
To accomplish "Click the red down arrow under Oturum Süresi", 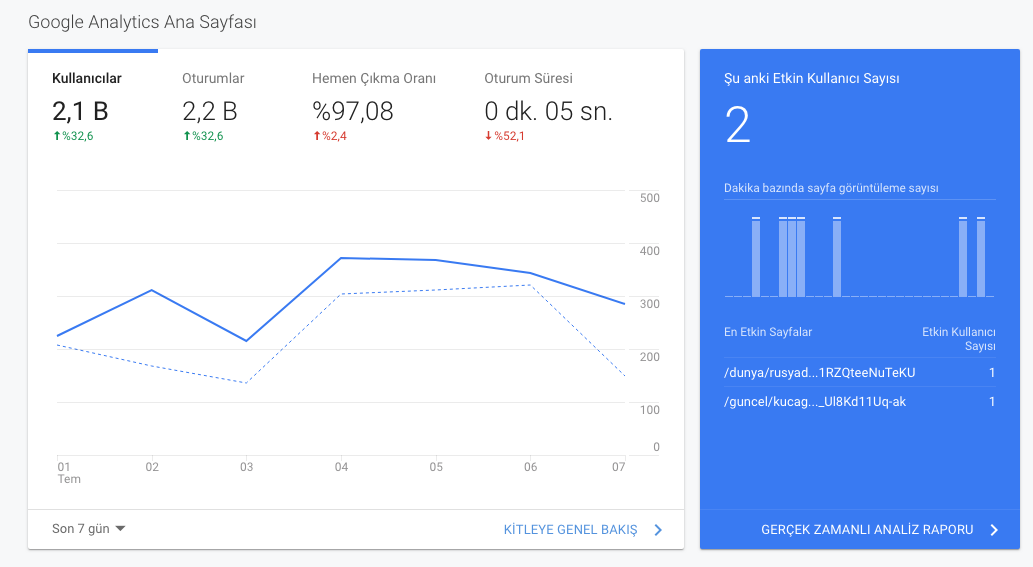I will [x=489, y=136].
